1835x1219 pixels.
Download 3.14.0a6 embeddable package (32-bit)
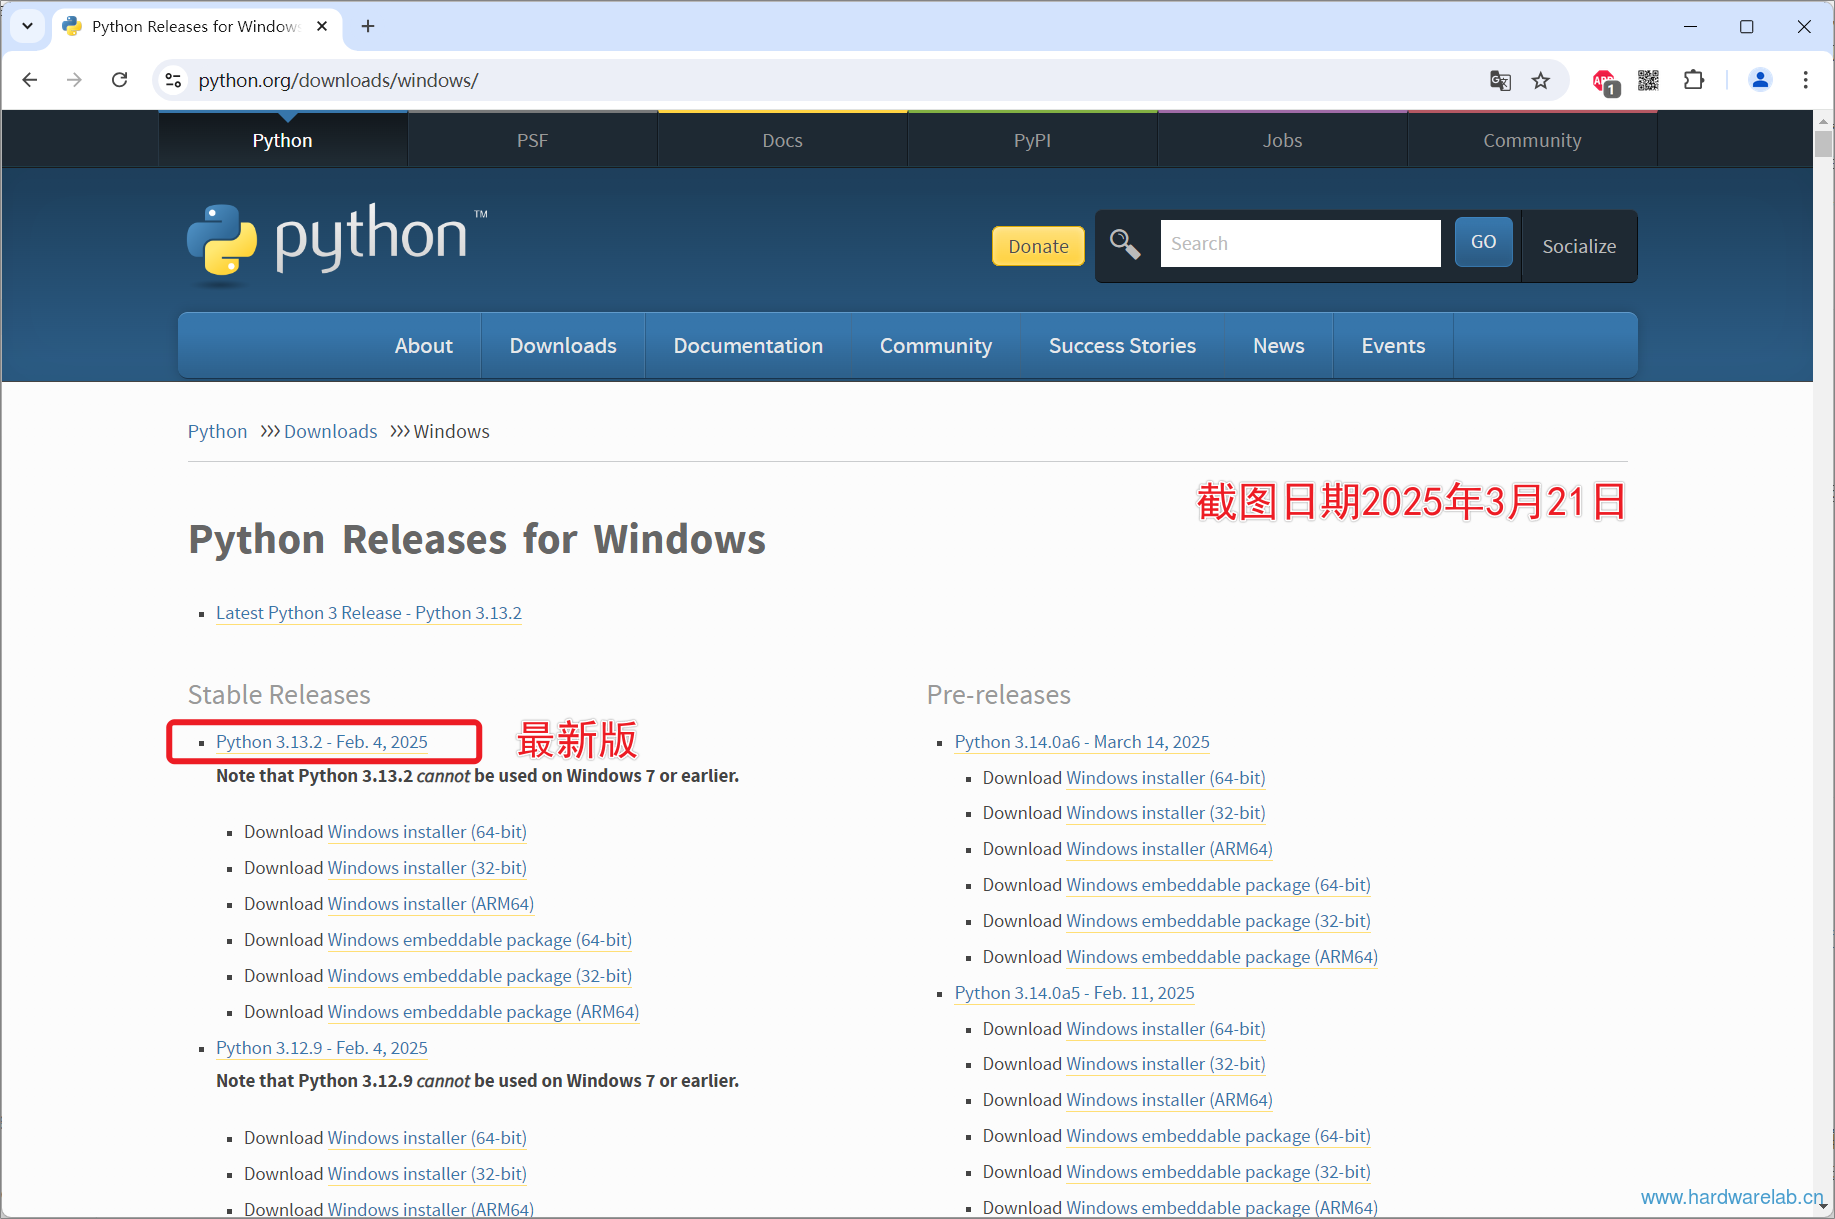(1218, 921)
